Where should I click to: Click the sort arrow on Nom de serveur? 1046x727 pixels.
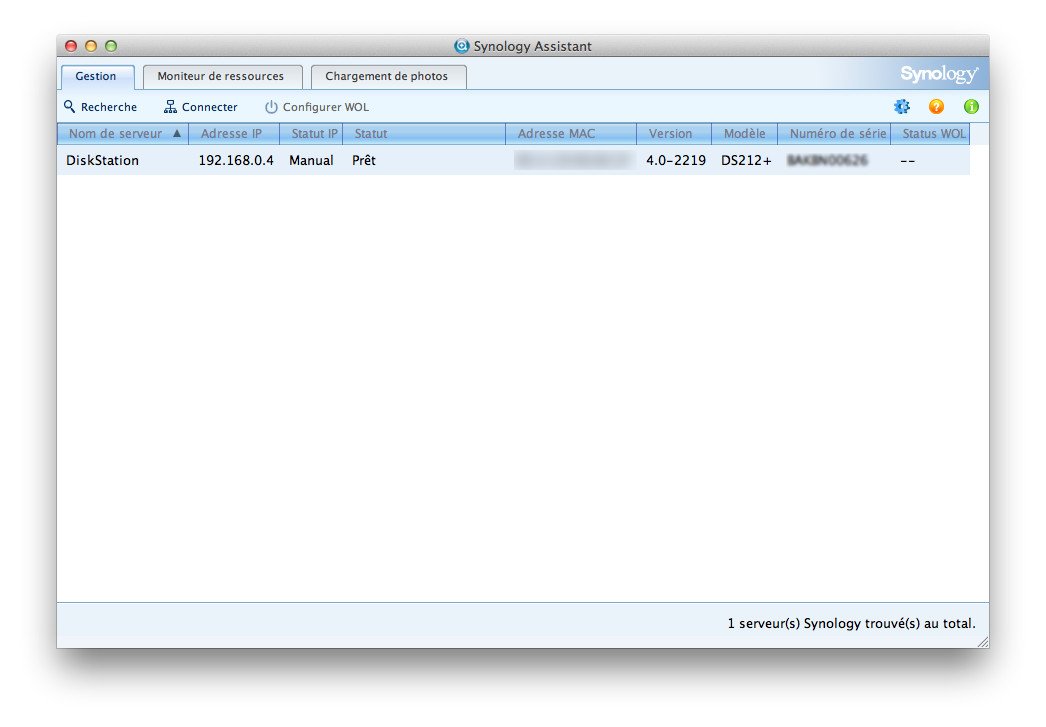pos(177,134)
